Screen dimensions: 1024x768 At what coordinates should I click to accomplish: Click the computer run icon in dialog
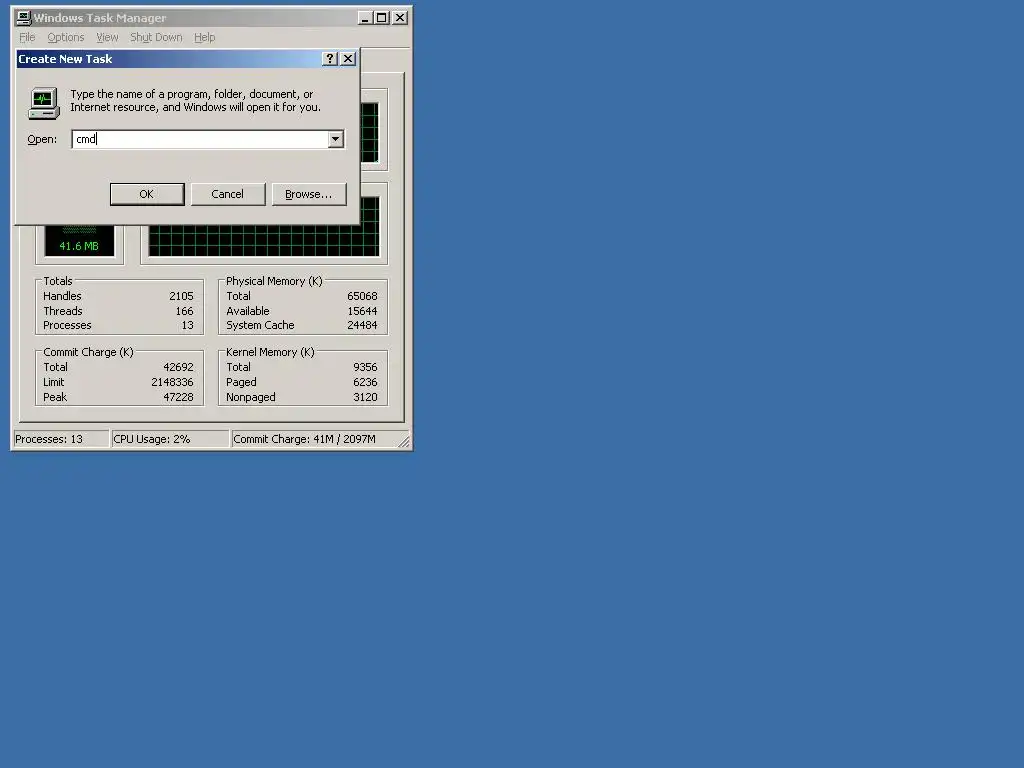coord(44,103)
